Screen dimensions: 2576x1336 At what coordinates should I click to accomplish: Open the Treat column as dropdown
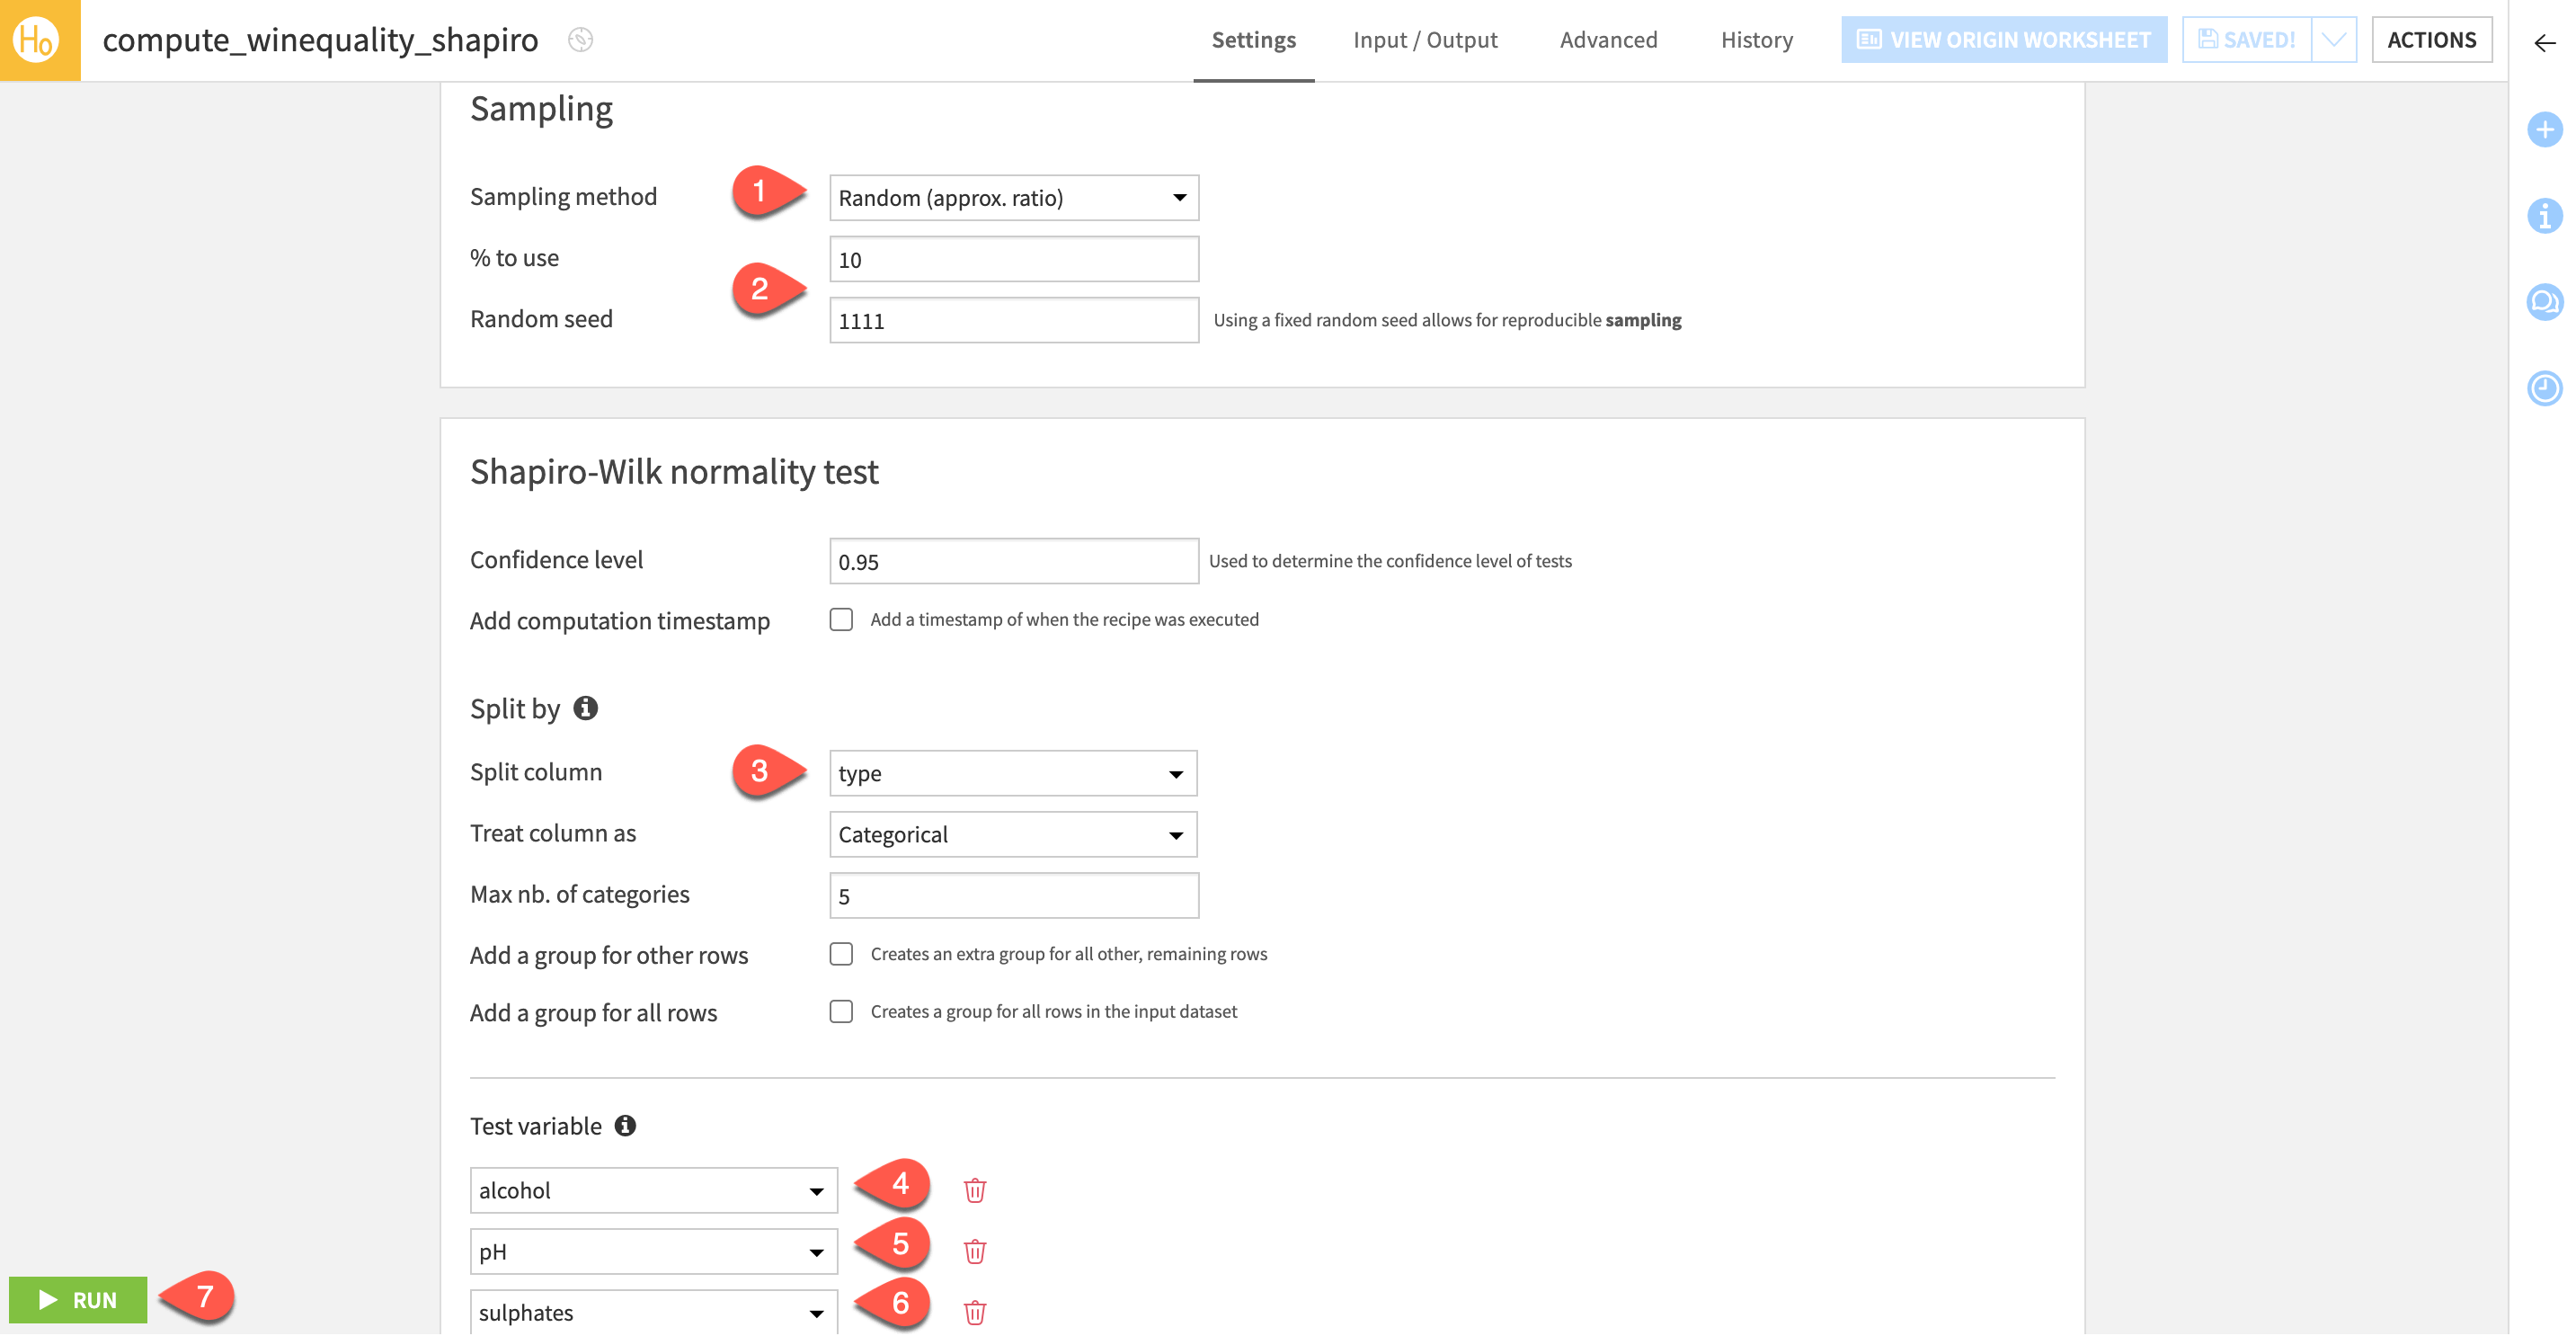coord(1013,834)
